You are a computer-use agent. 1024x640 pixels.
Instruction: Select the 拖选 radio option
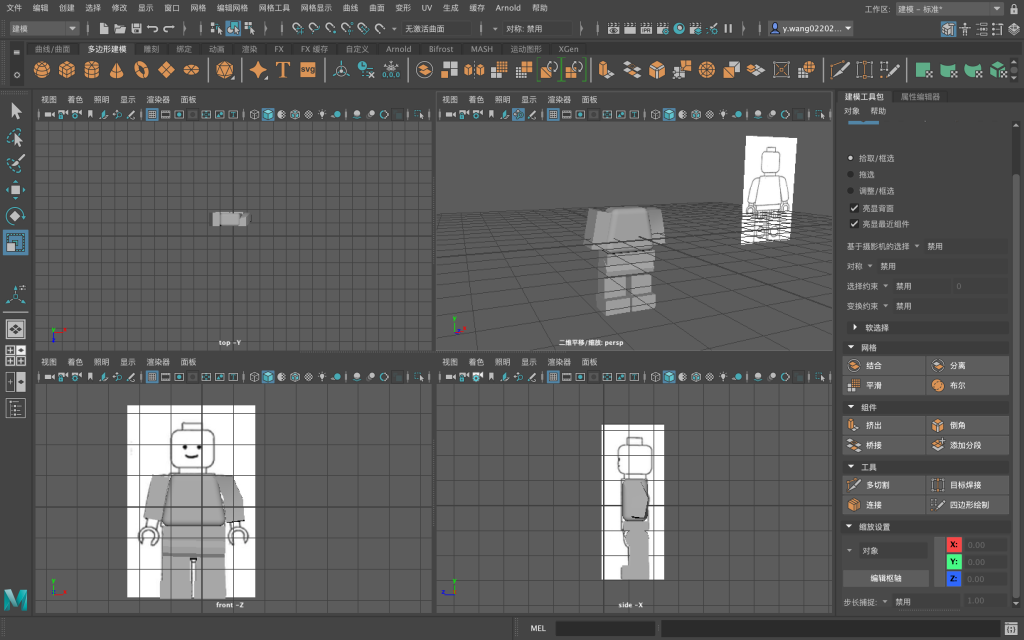(x=850, y=174)
